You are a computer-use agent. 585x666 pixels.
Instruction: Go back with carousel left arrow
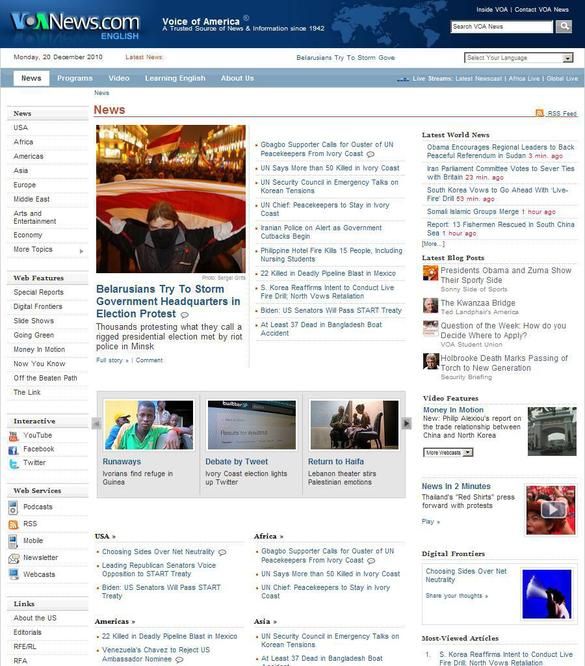coord(96,423)
